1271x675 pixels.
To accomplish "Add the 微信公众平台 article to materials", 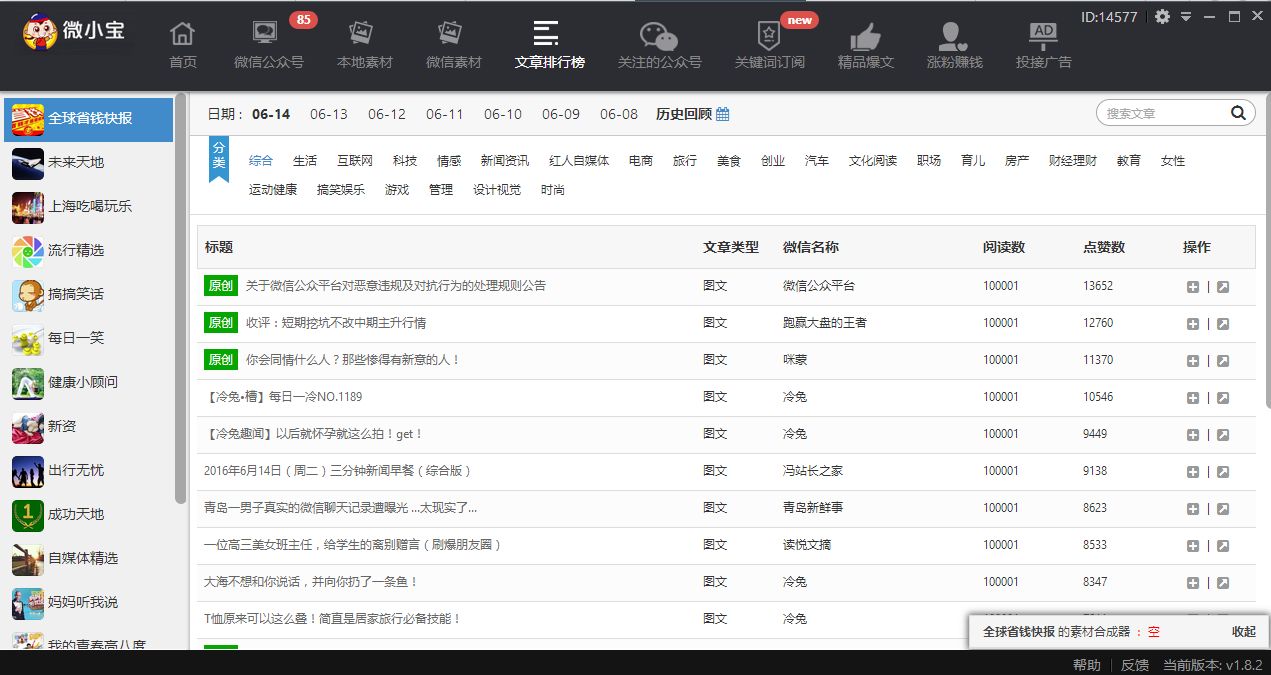I will pos(1193,287).
